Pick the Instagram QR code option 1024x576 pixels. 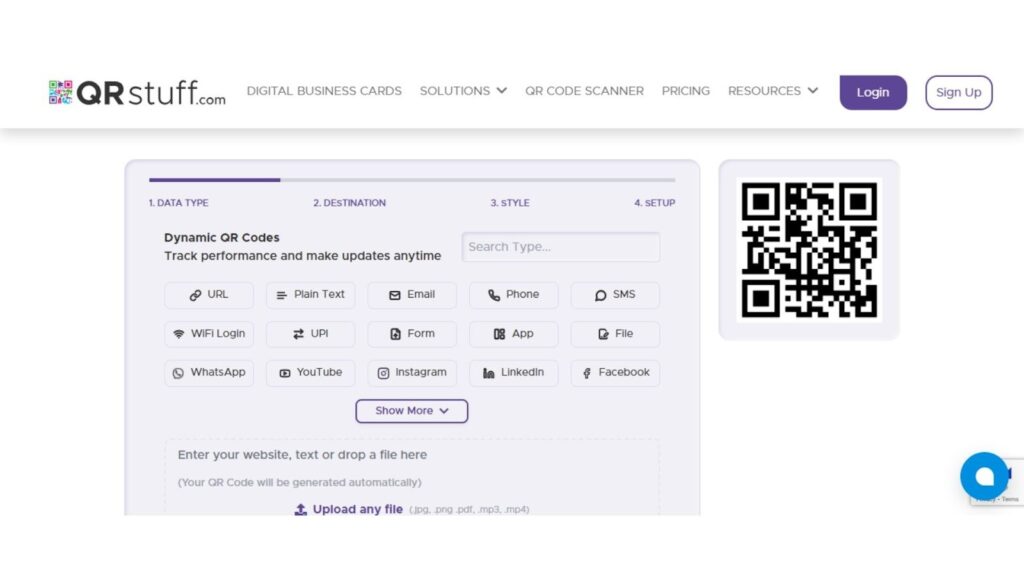coord(411,372)
